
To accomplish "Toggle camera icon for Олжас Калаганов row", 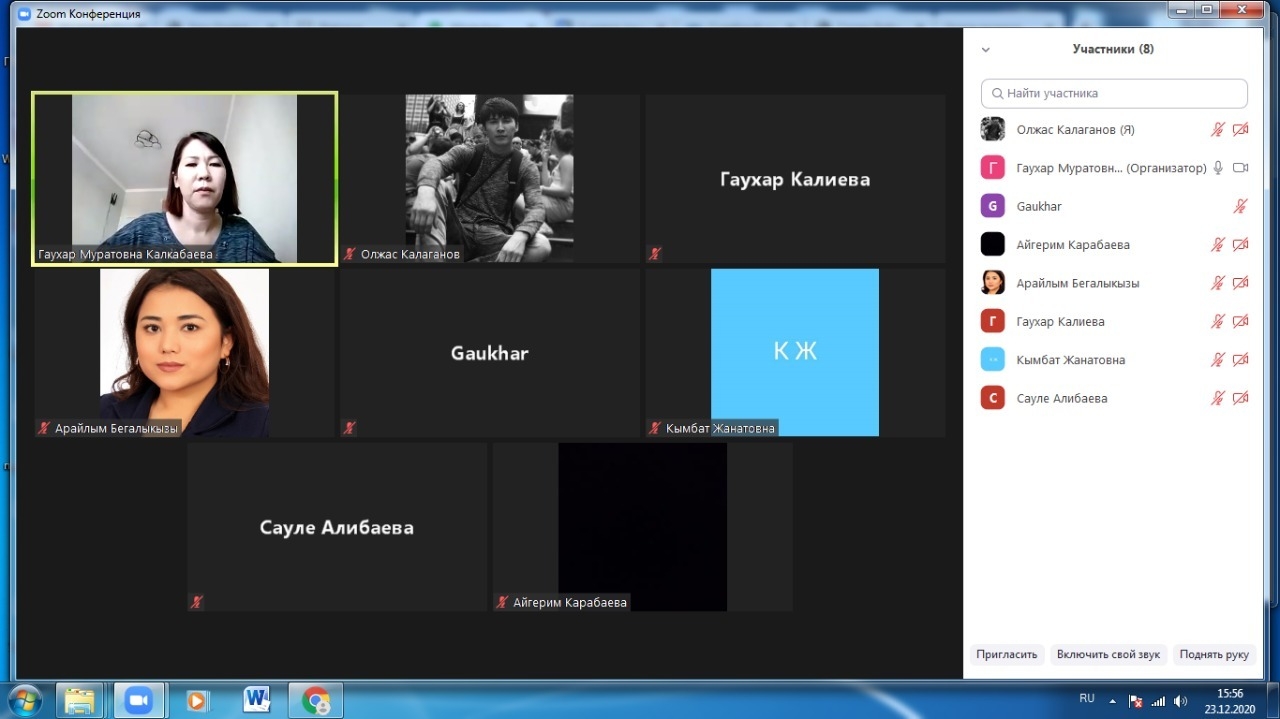I will pyautogui.click(x=1241, y=130).
